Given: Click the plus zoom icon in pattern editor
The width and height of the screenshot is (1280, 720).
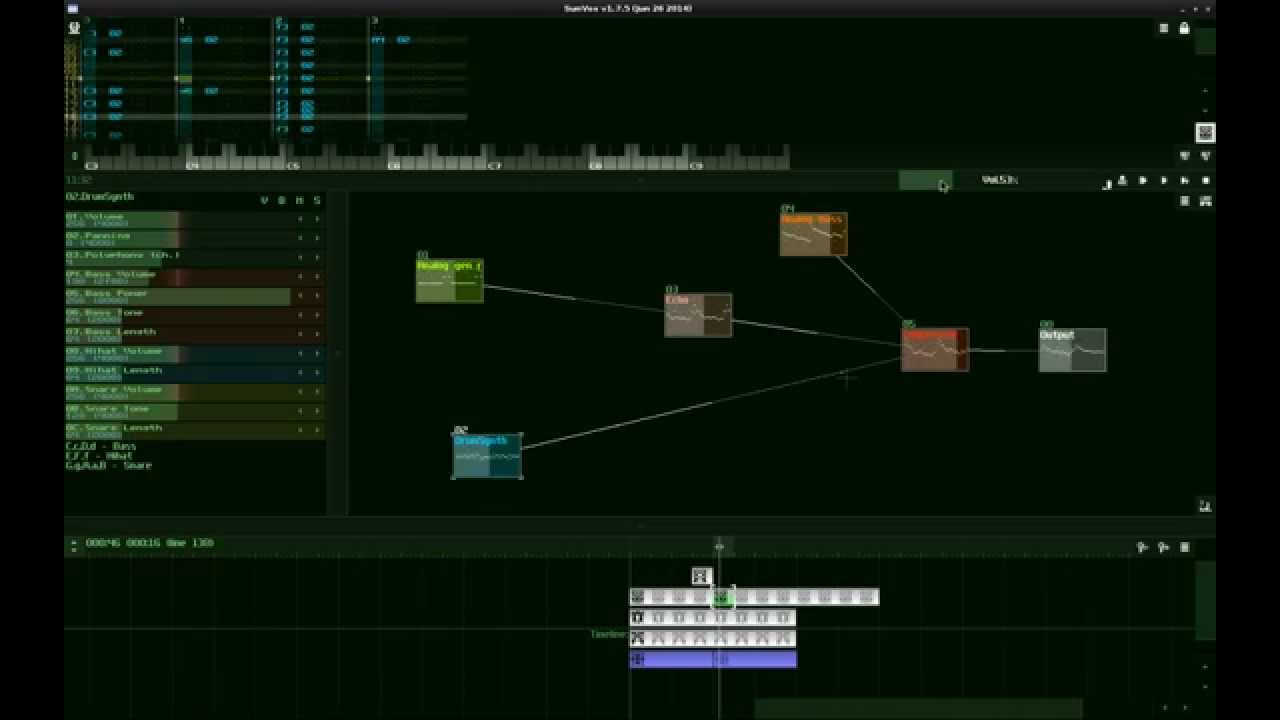Looking at the screenshot, I should tap(1205, 90).
